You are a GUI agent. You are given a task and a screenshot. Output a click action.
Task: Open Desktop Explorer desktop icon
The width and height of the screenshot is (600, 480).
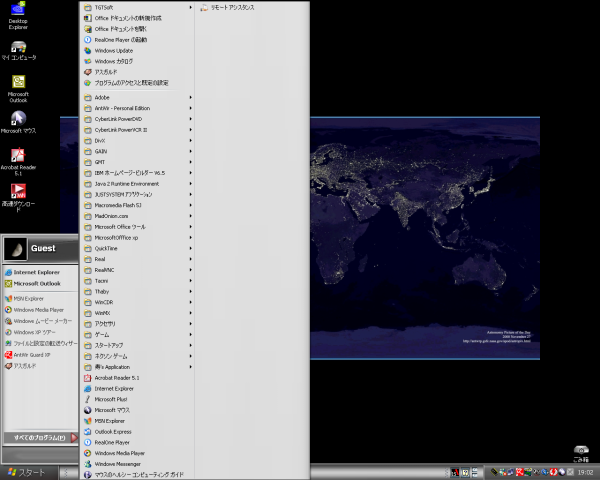pyautogui.click(x=18, y=15)
